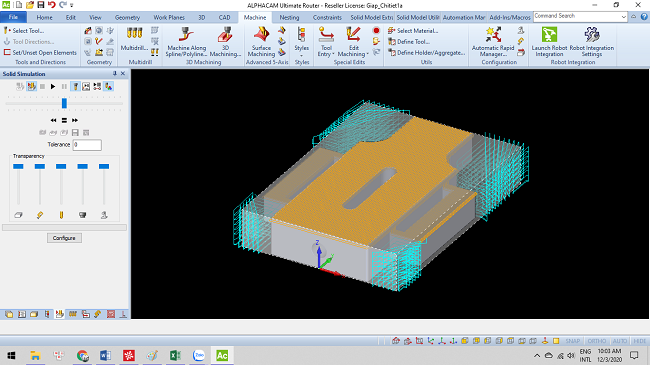Click the Configure button
Viewport: 650px width, 365px height.
64,238
